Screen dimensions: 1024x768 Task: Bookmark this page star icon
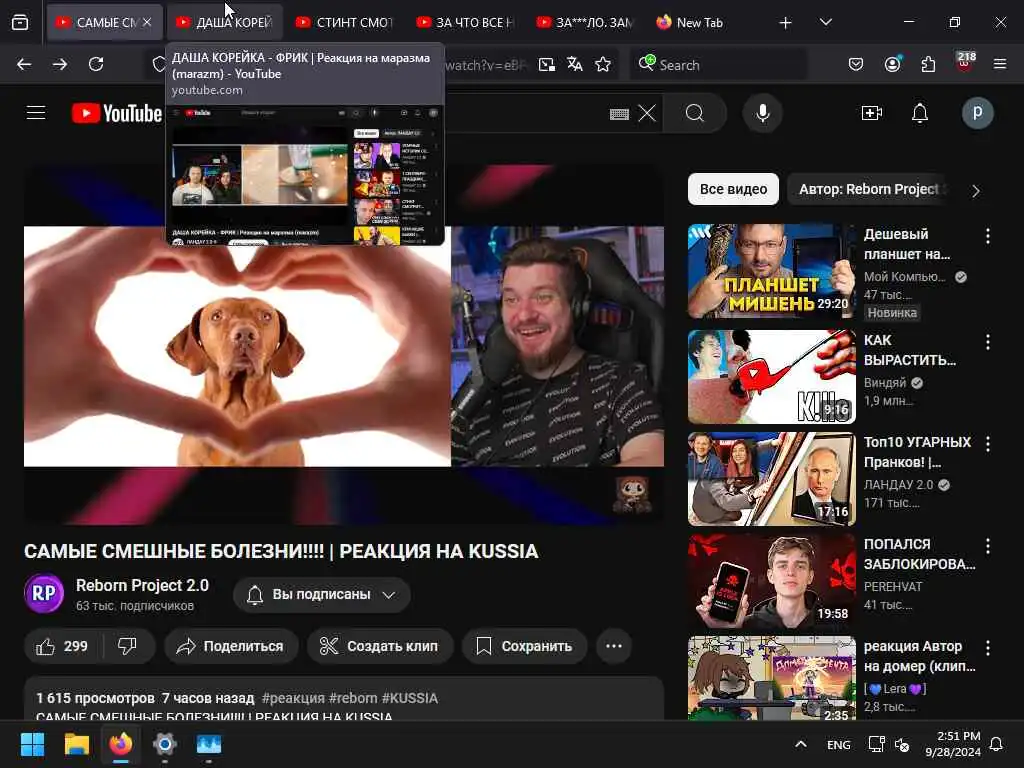(603, 64)
